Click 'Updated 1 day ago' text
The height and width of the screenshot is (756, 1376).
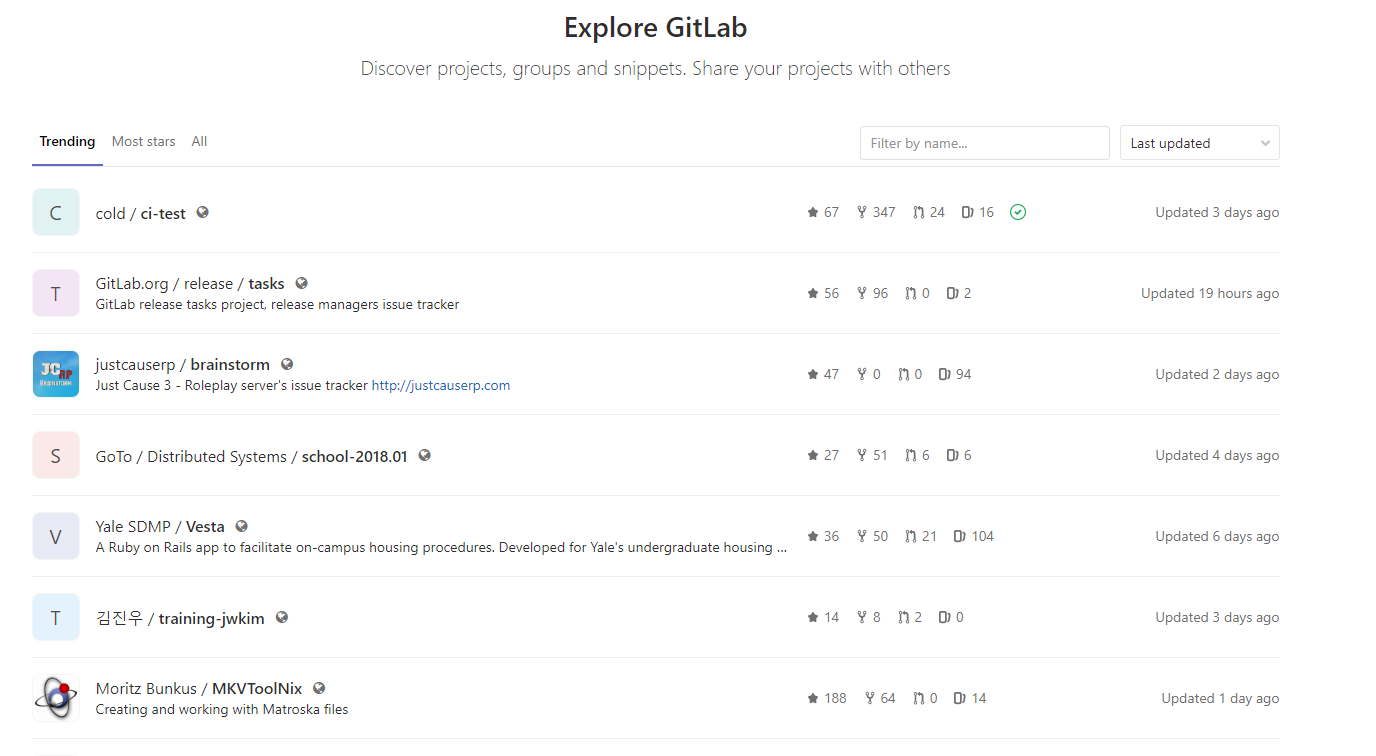tap(1220, 698)
